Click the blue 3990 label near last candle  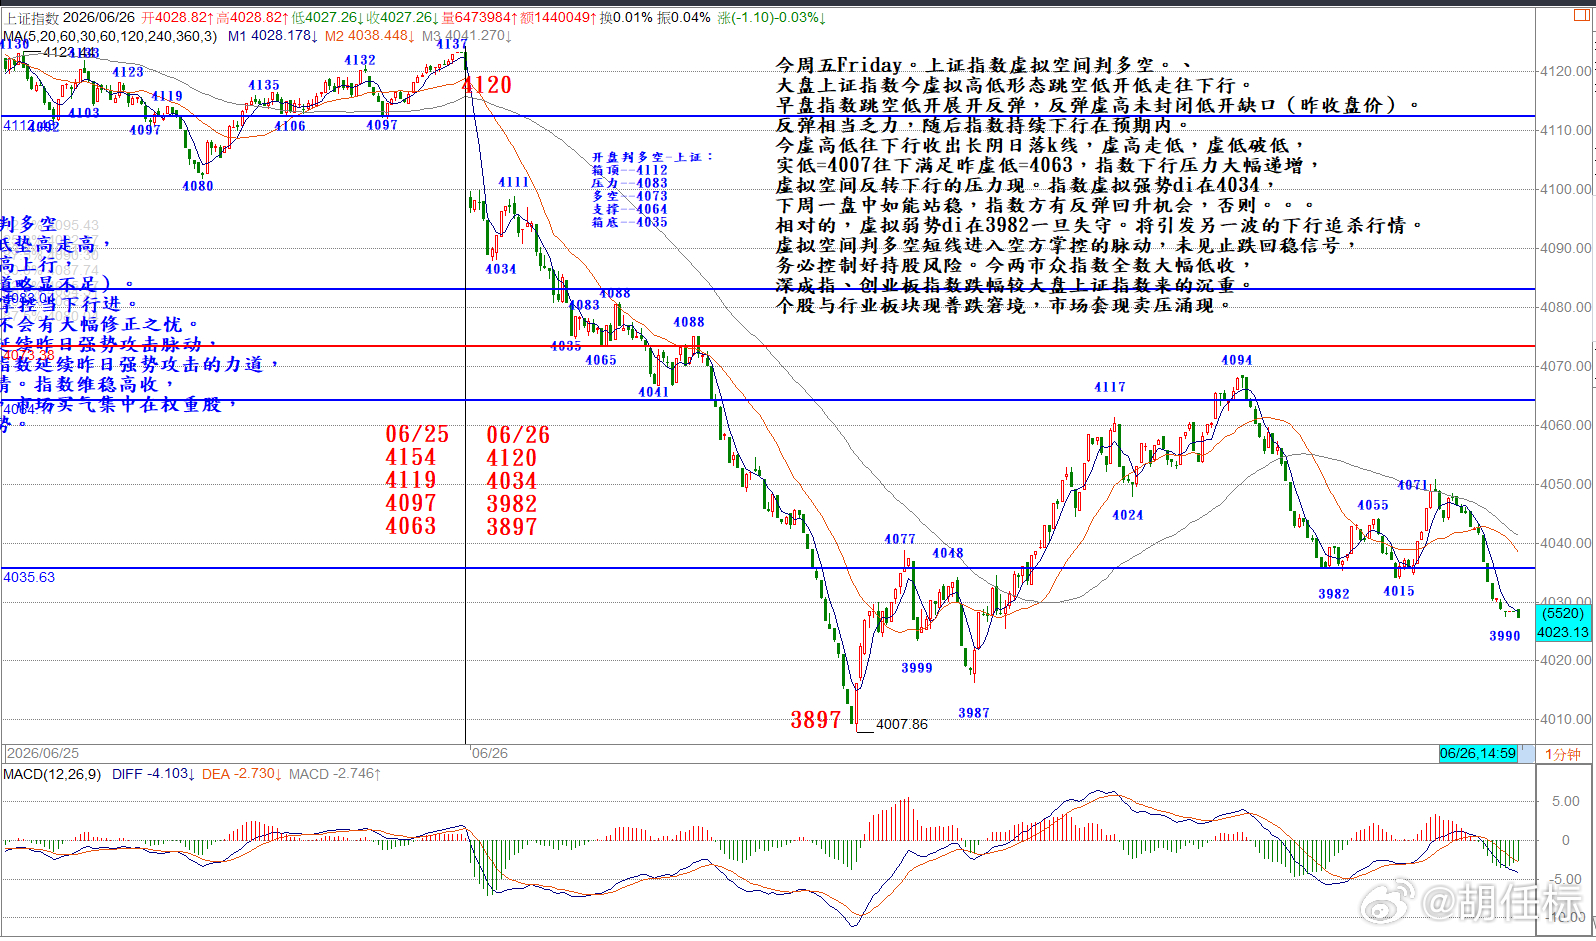[1505, 636]
